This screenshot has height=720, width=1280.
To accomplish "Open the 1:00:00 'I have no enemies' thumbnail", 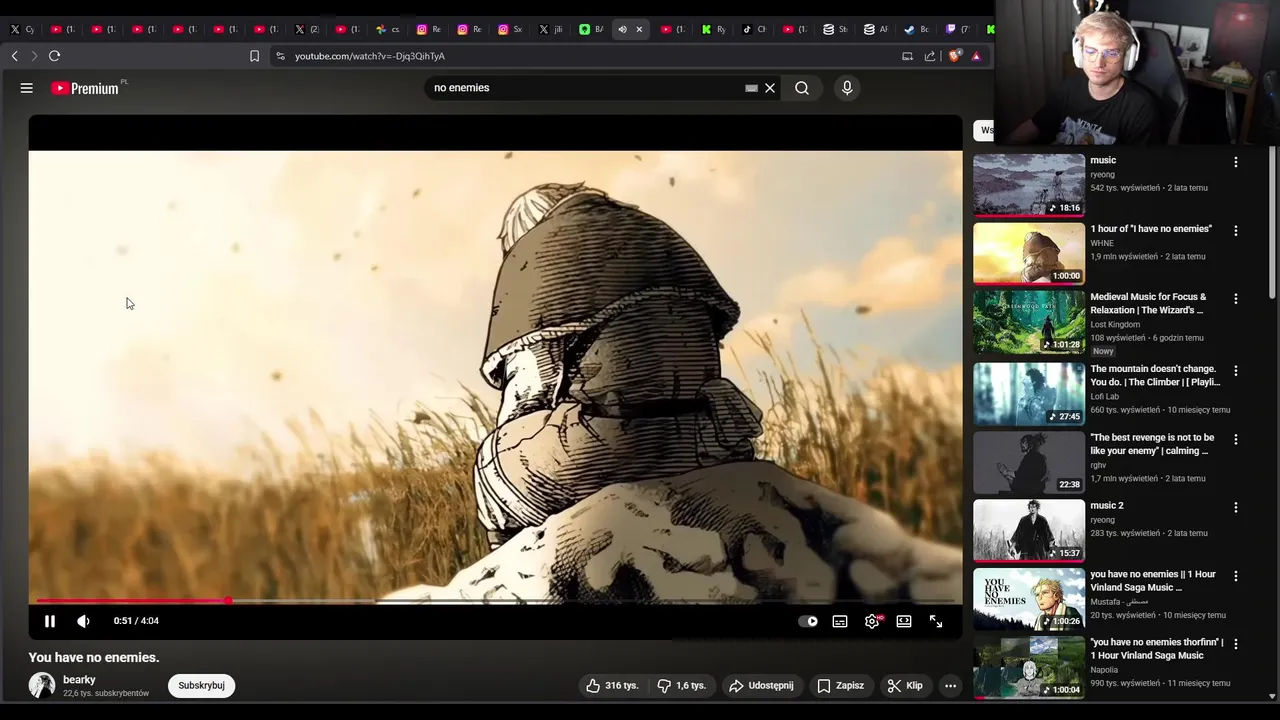I will (1029, 254).
